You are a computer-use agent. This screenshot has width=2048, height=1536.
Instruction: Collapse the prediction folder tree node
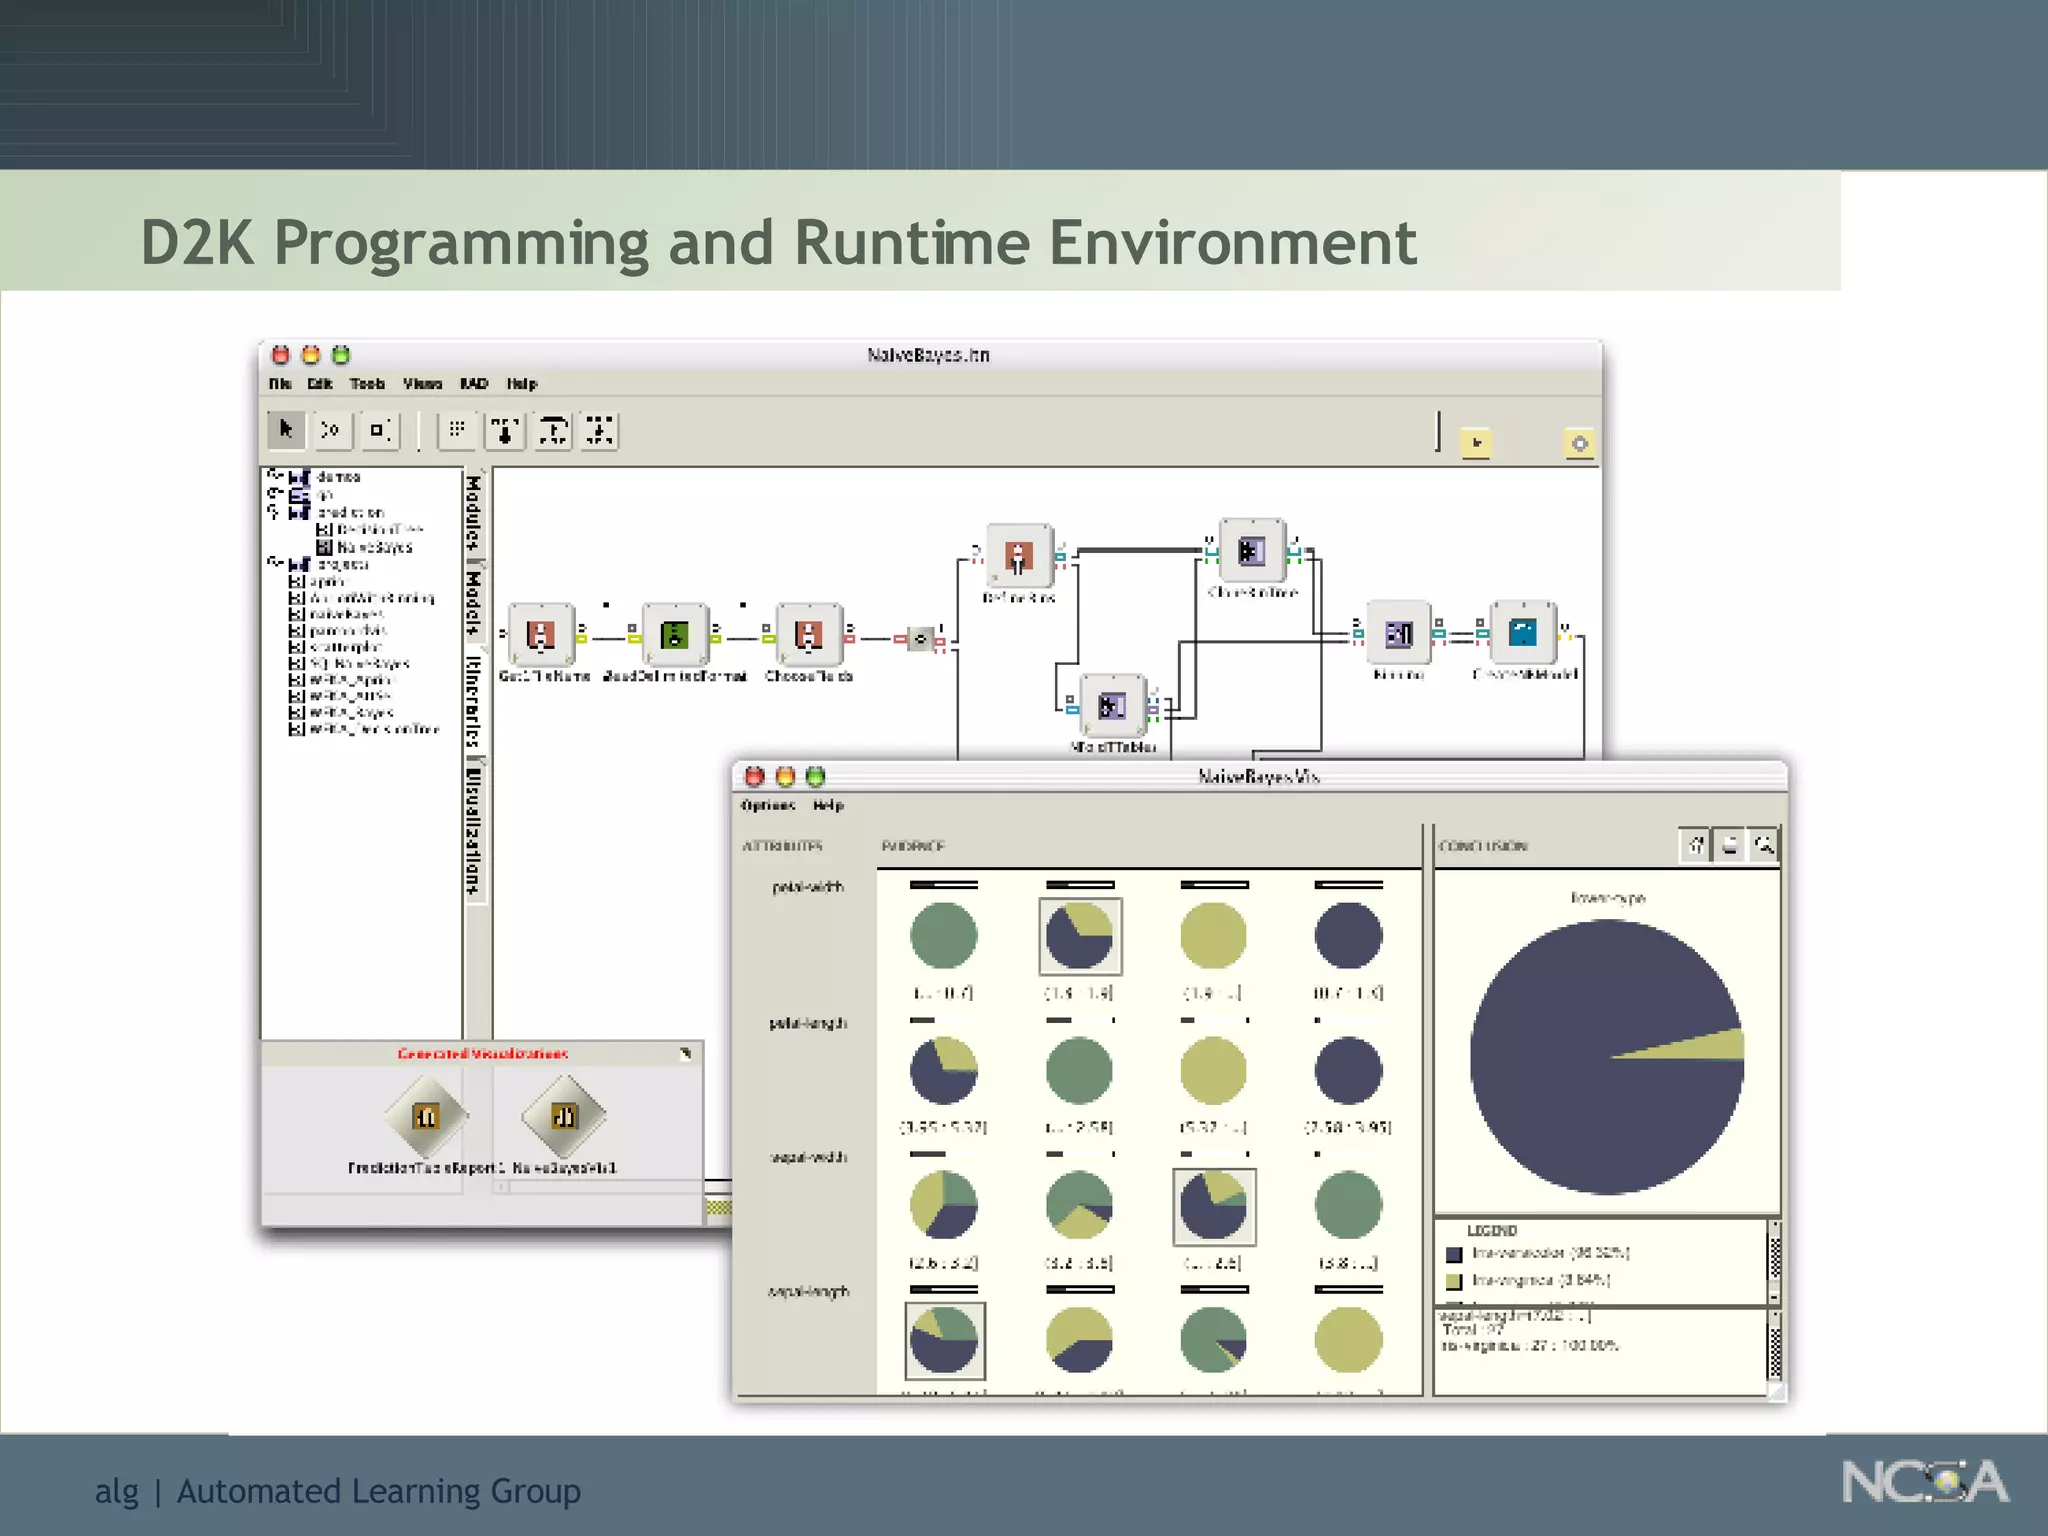[275, 512]
